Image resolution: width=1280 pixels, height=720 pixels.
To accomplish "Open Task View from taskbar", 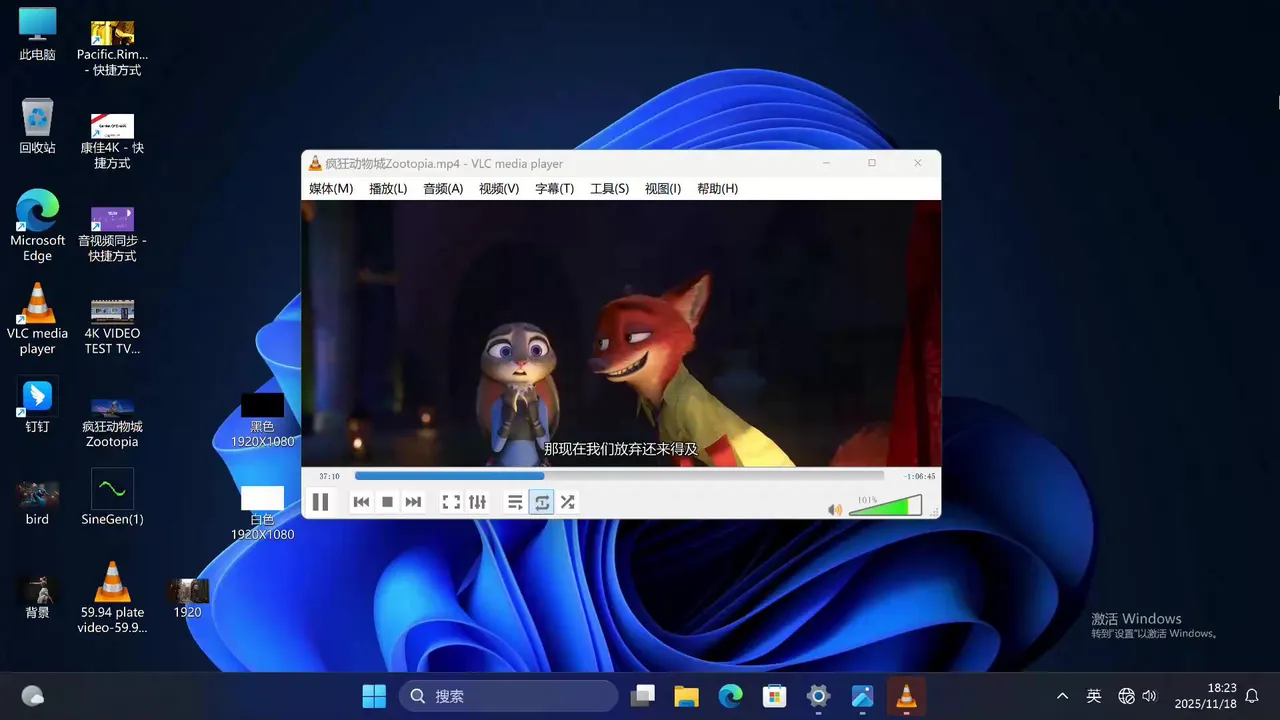I will coord(643,696).
